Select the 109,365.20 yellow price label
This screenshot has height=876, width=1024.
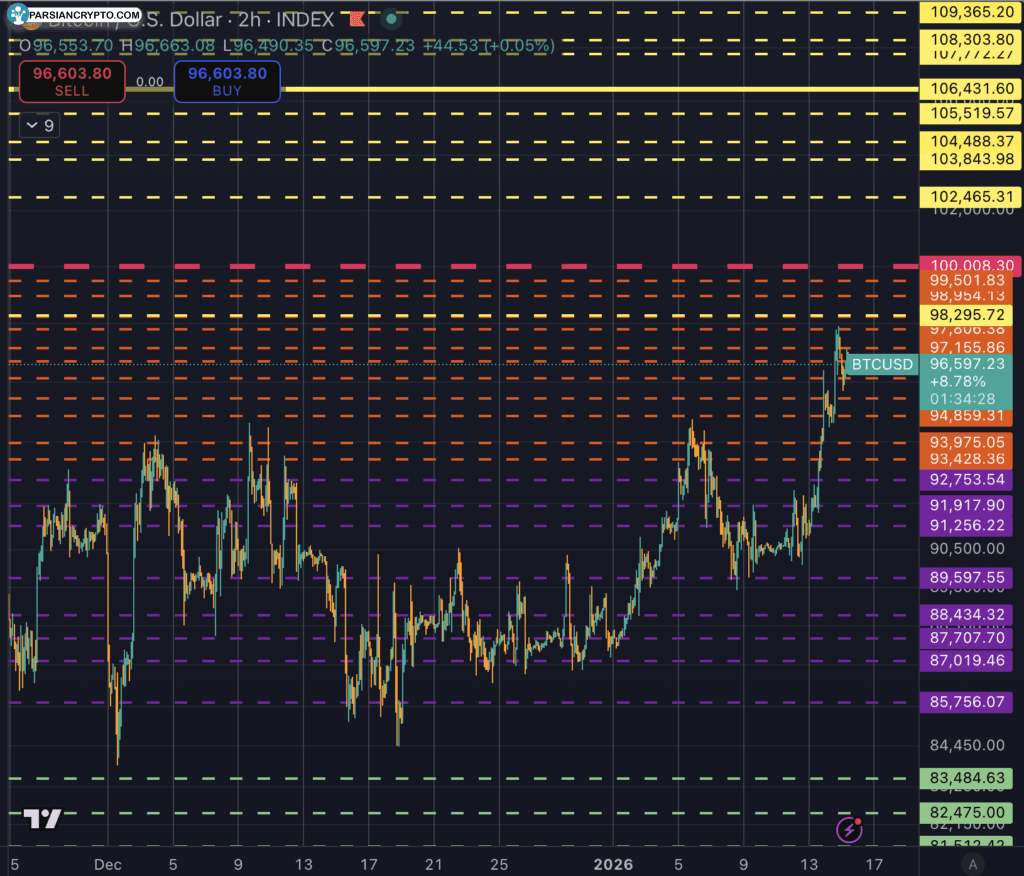pos(972,12)
